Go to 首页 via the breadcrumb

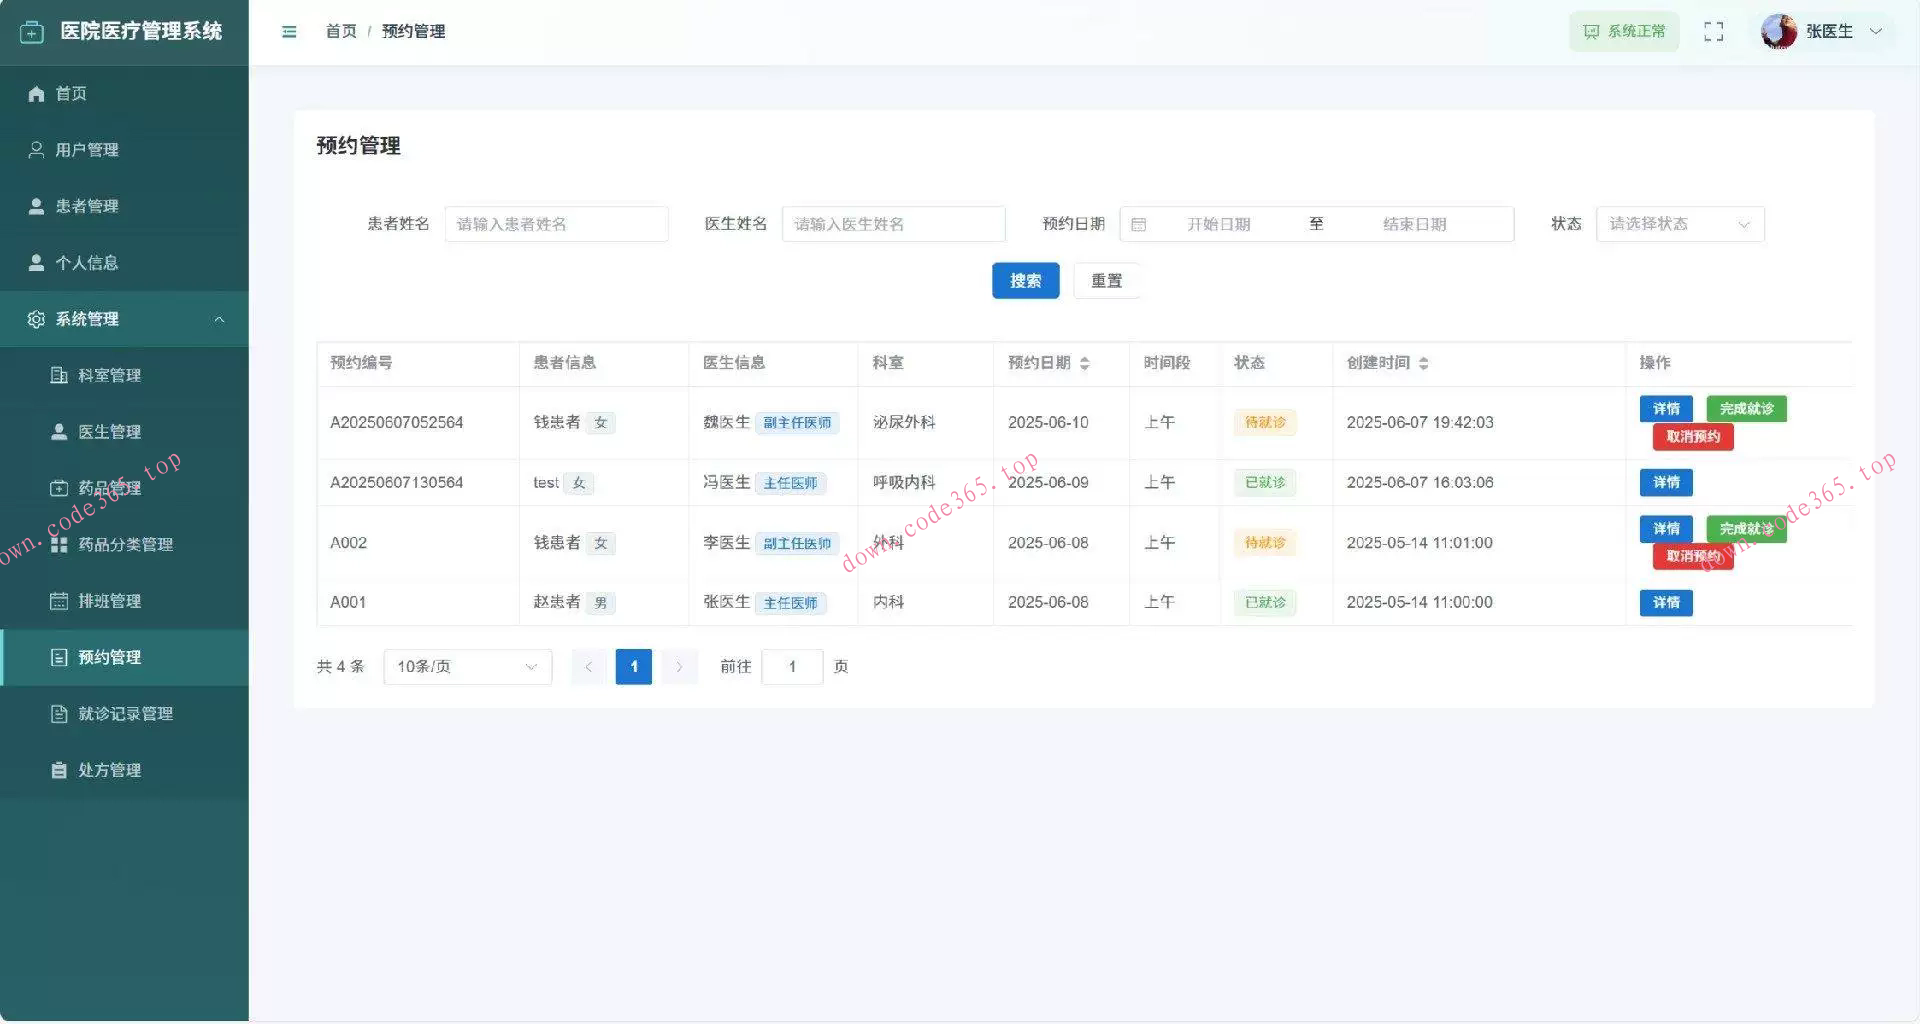[x=341, y=31]
